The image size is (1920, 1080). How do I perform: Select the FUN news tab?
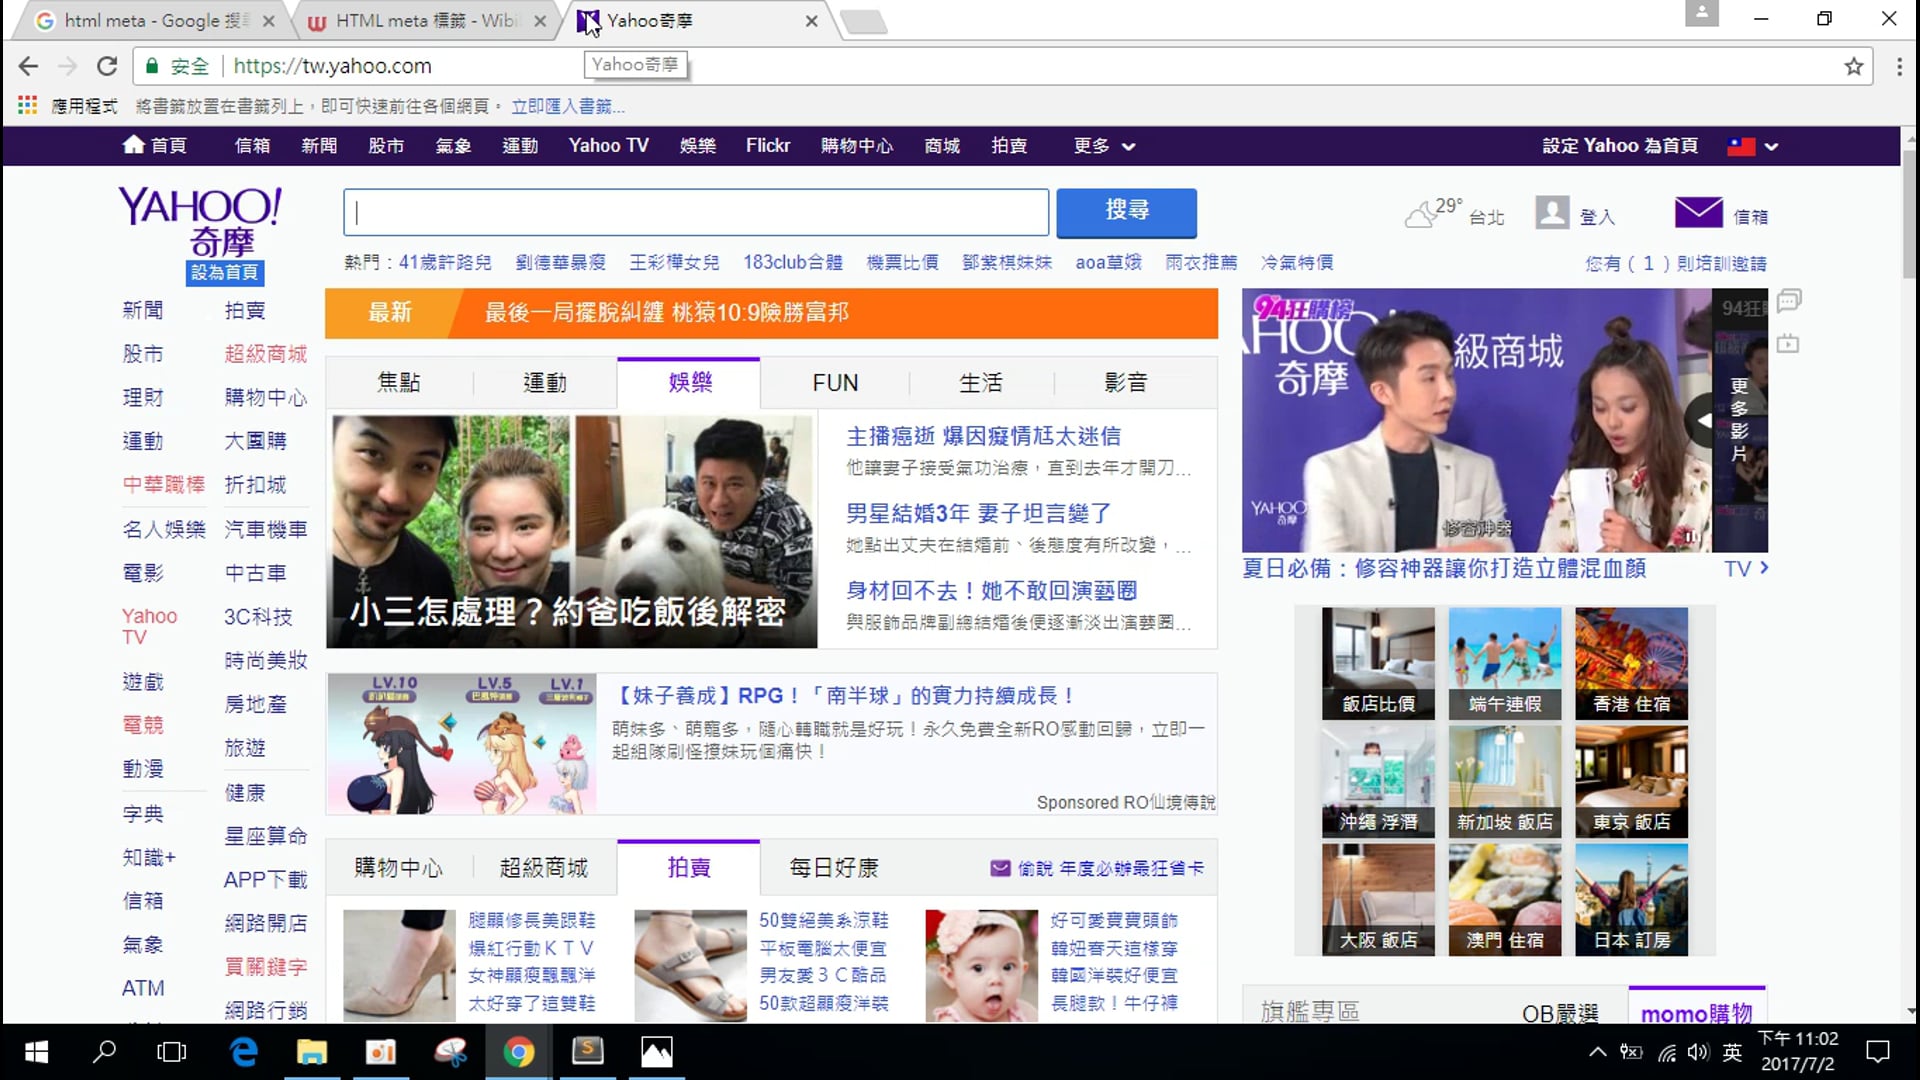(x=835, y=383)
